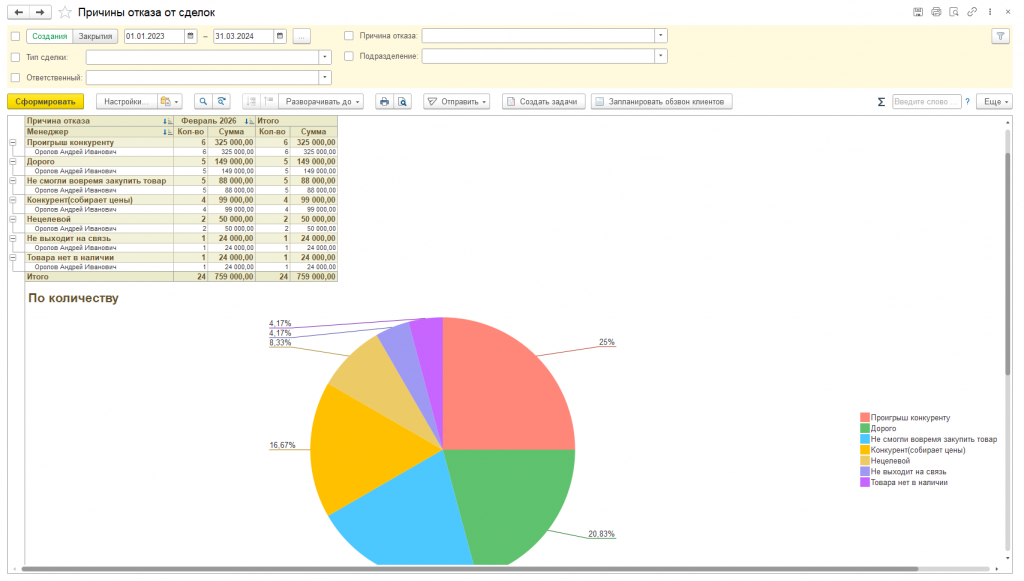The width and height of the screenshot is (1024, 581).
Task: Open calendar picker for start date 01.01.2023
Action: pyautogui.click(x=191, y=36)
